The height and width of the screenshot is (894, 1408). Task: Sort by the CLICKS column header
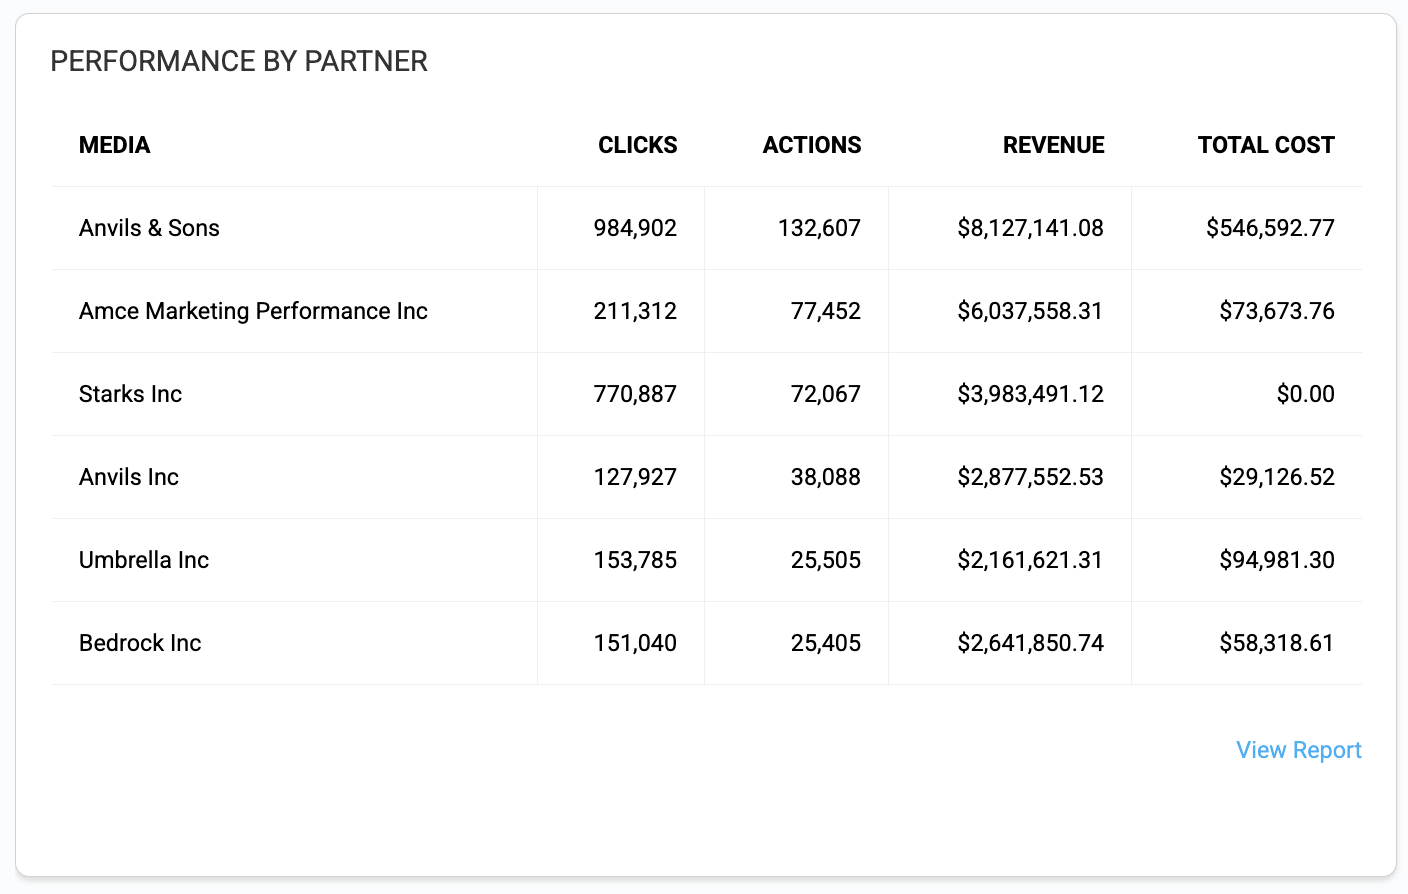click(x=637, y=145)
